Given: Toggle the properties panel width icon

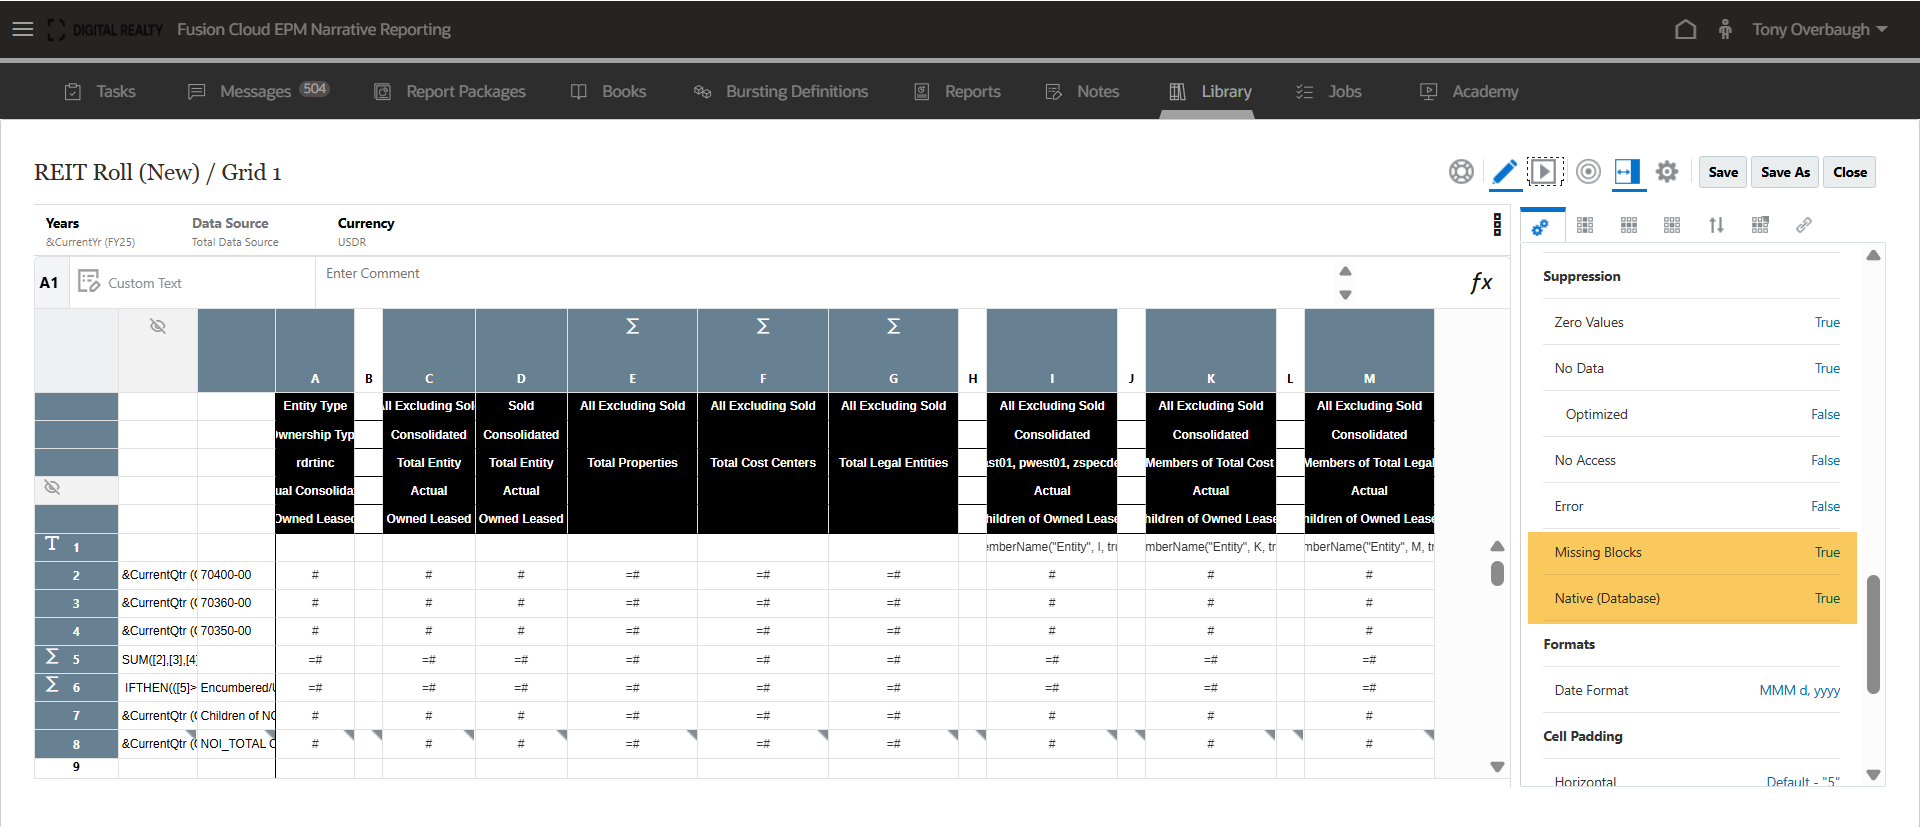Looking at the screenshot, I should tap(1628, 172).
